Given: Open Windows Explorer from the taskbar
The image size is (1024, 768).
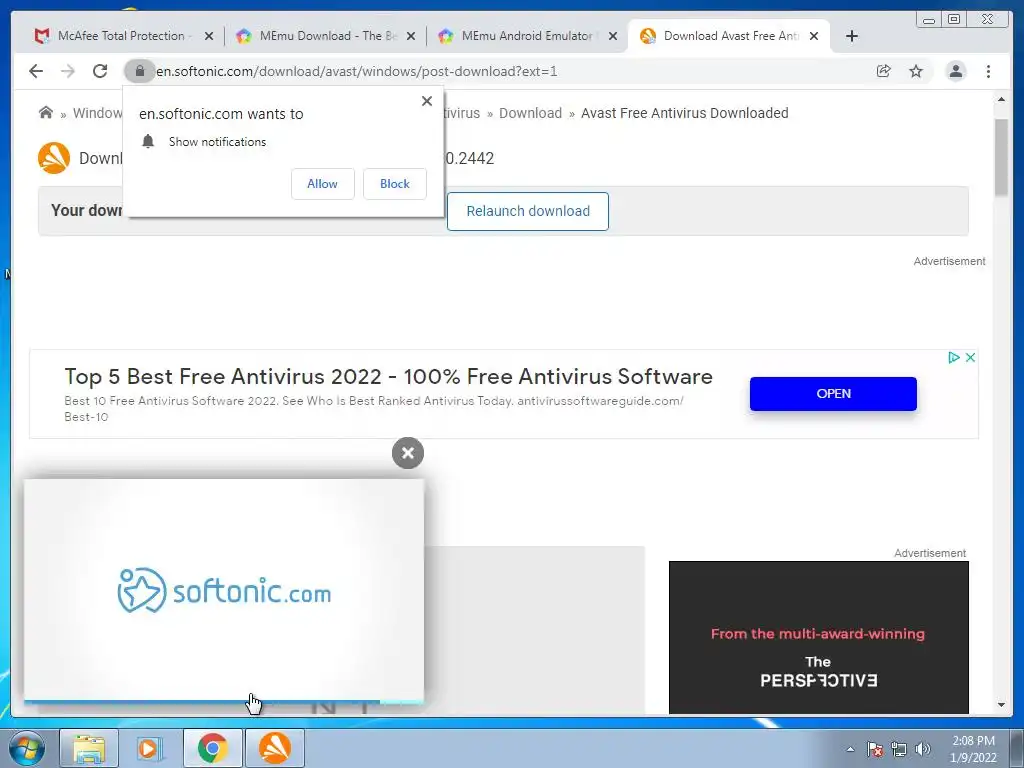Looking at the screenshot, I should (89, 748).
